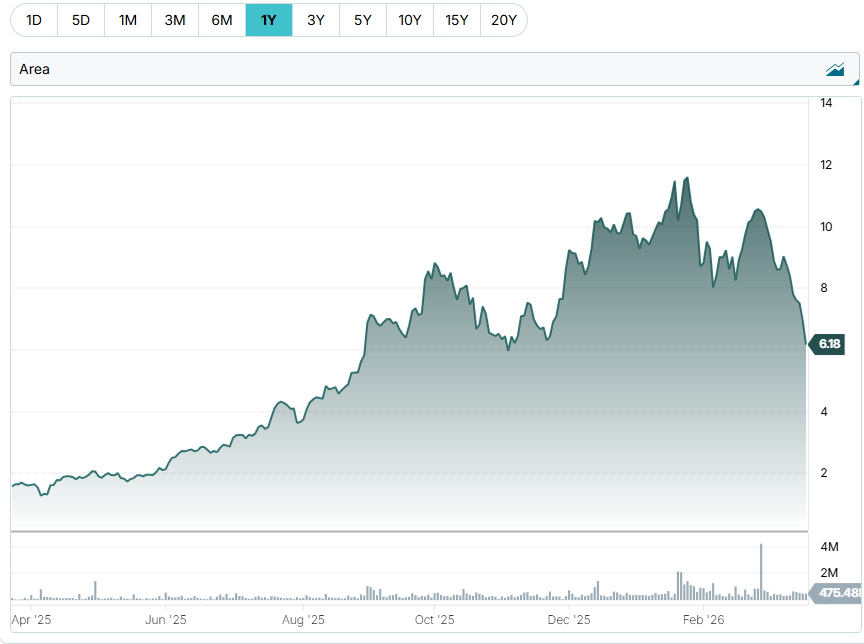Click the 2M volume axis value
This screenshot has width=864, height=644.
[829, 573]
